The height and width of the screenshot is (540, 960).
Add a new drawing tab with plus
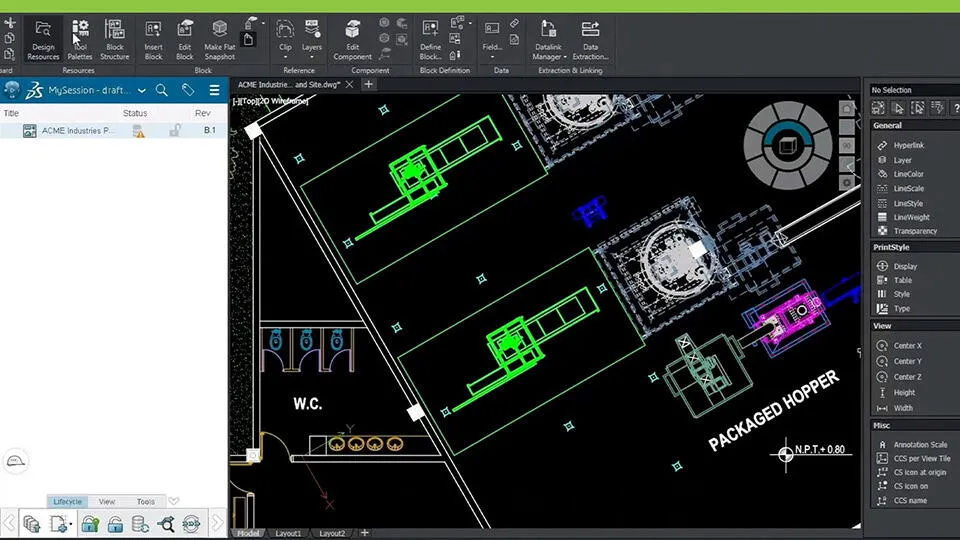[x=369, y=84]
